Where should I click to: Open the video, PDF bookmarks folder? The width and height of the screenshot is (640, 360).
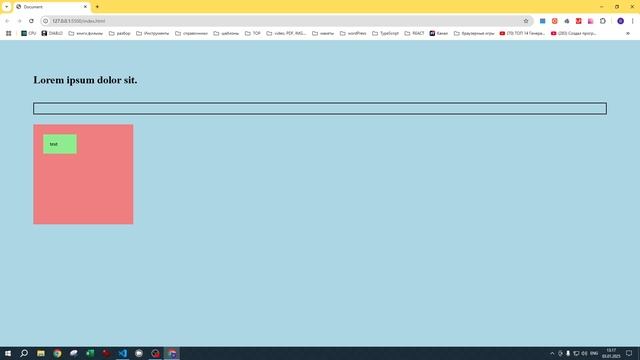[286, 33]
